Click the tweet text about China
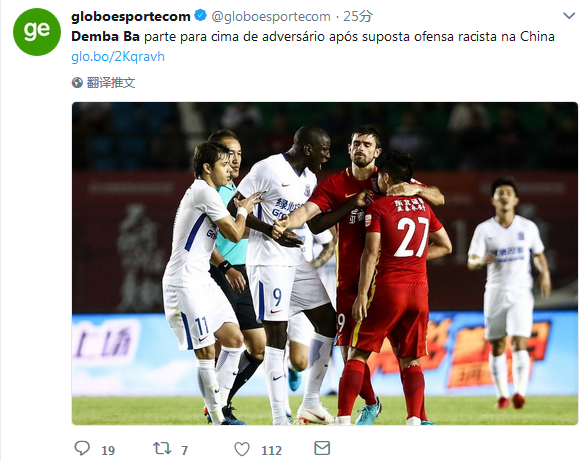The width and height of the screenshot is (586, 460). click(x=313, y=36)
